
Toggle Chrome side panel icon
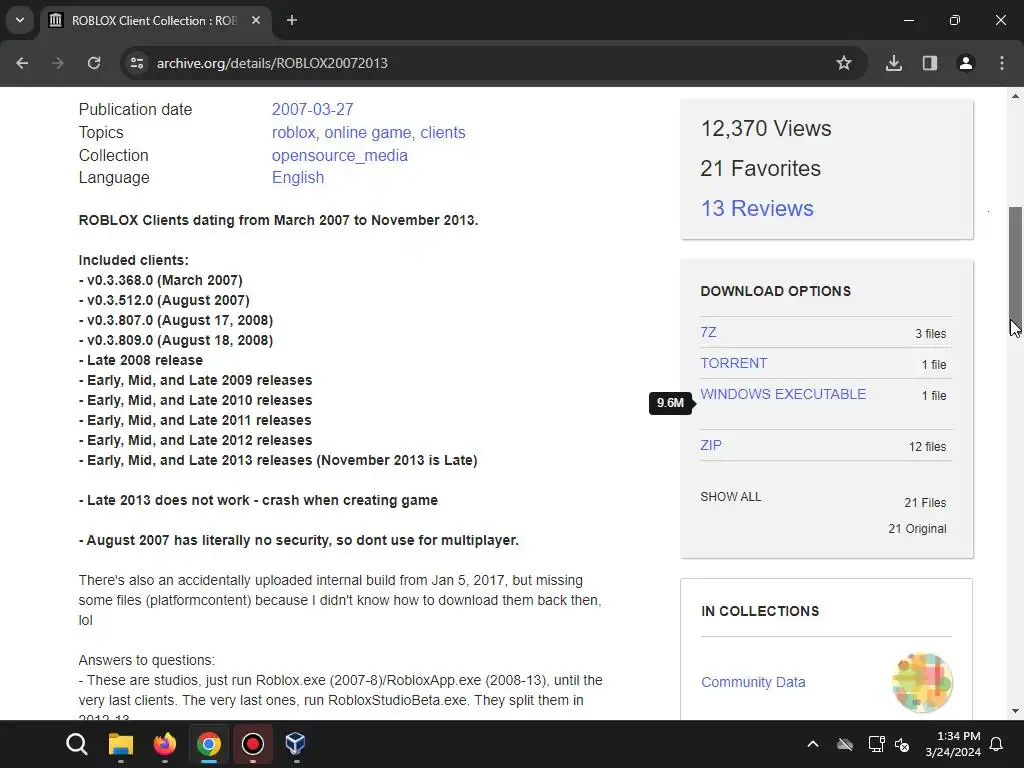pos(930,63)
